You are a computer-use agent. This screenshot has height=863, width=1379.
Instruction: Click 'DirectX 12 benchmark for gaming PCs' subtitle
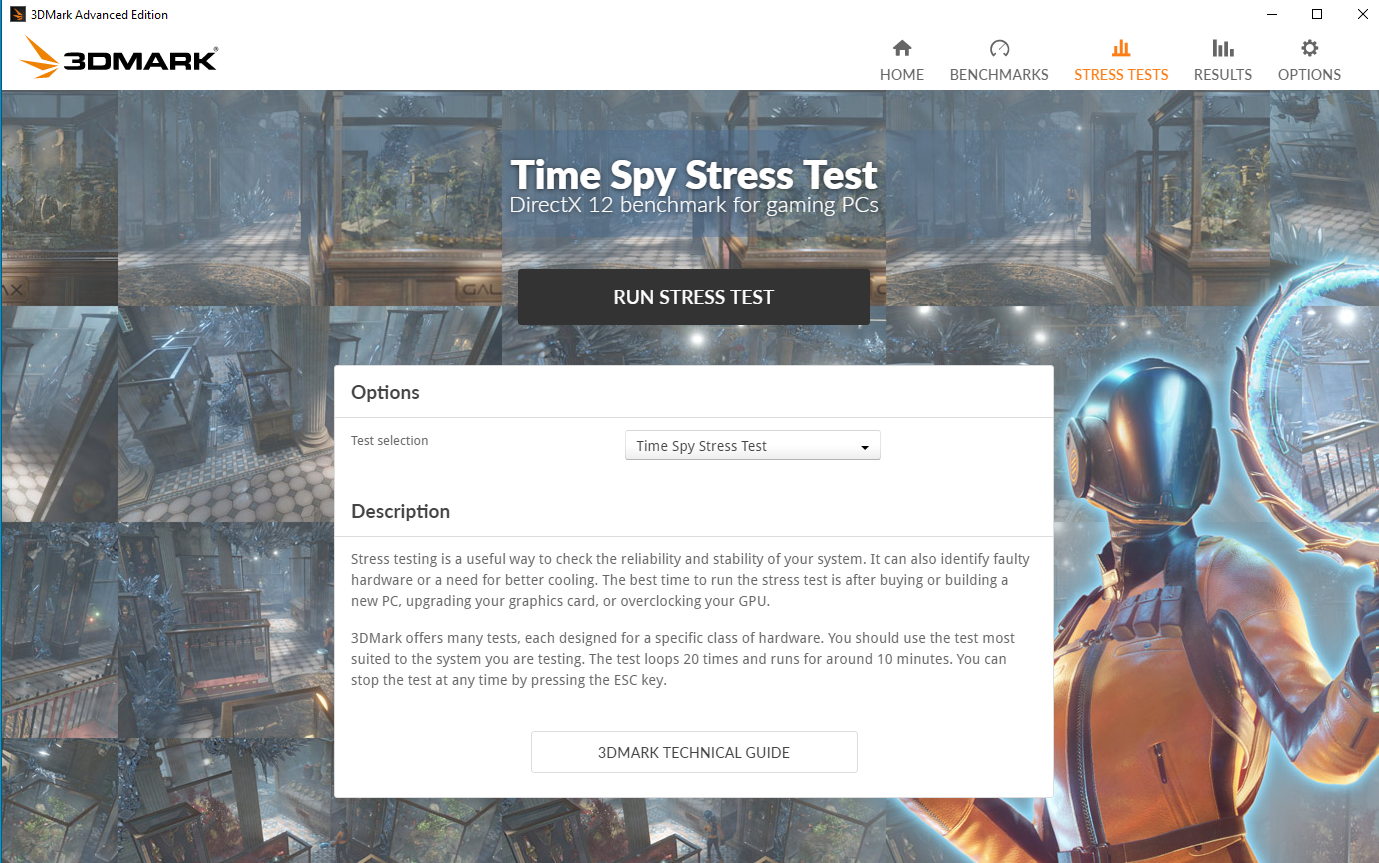click(694, 205)
